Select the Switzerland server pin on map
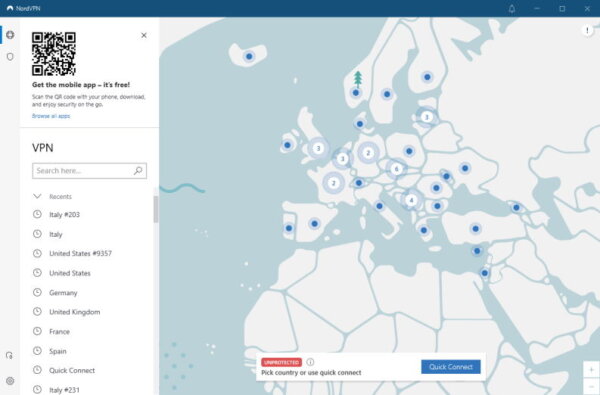The image size is (600, 395). [x=359, y=183]
